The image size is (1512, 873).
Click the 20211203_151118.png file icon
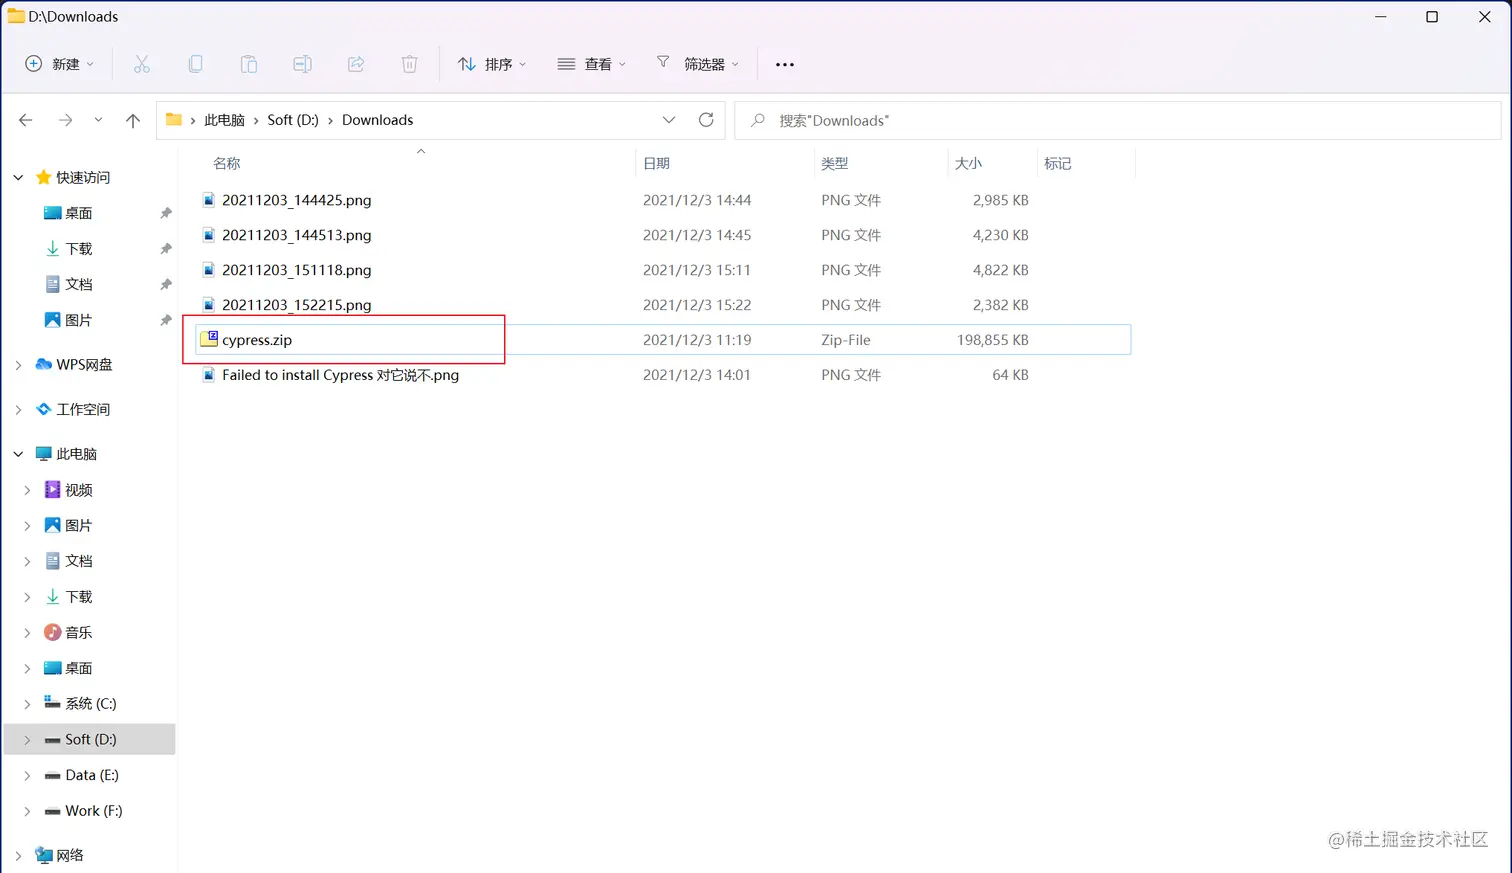point(209,270)
